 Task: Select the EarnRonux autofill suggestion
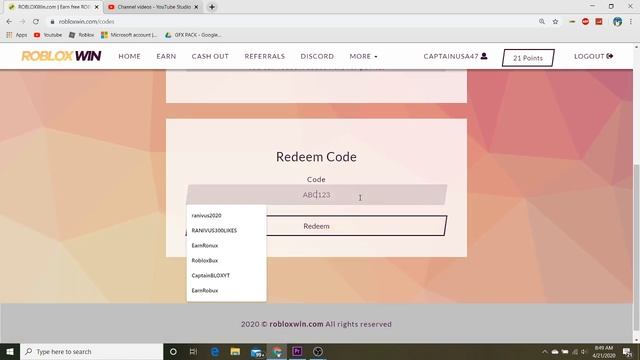click(226, 245)
